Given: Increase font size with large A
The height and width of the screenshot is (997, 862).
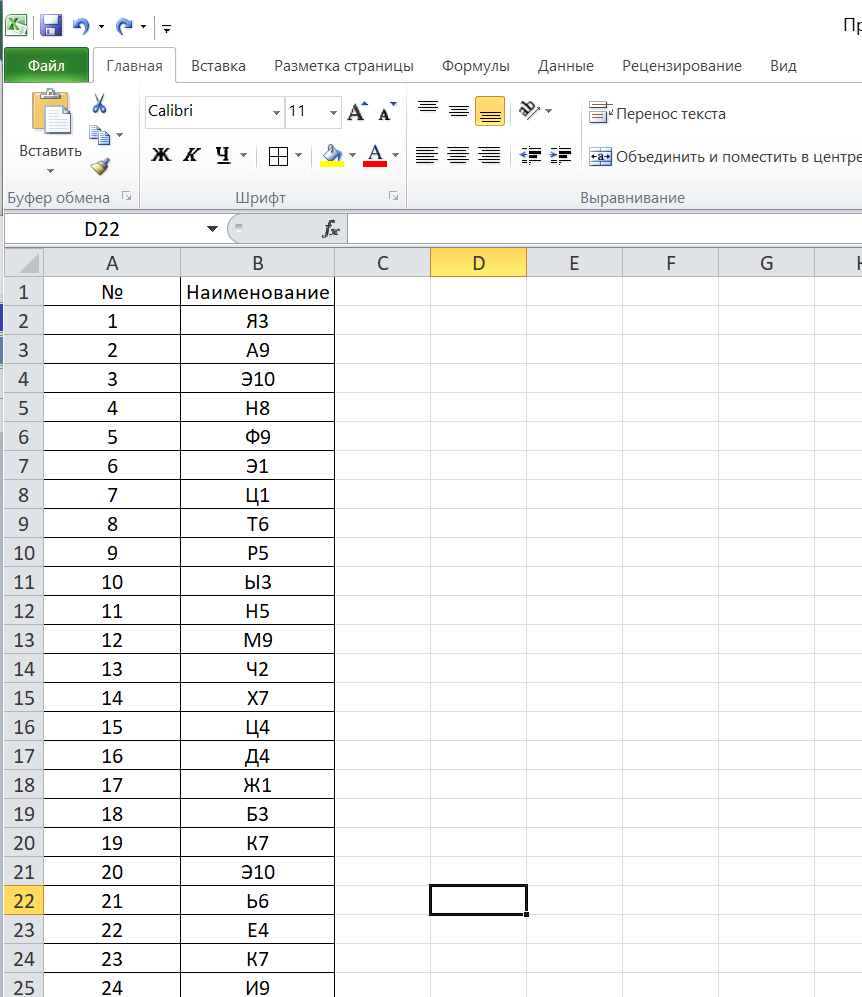Looking at the screenshot, I should (x=357, y=111).
